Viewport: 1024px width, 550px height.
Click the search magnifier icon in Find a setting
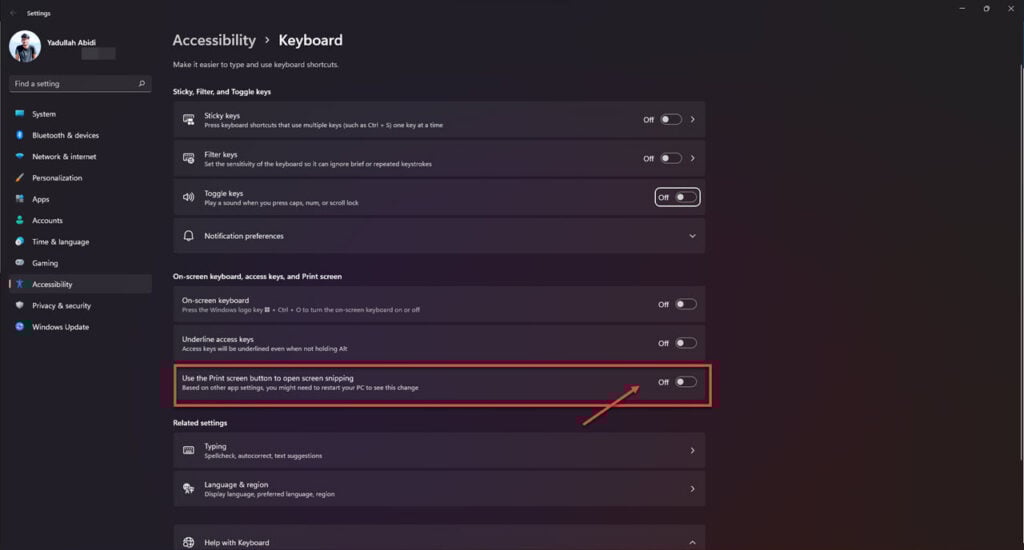pyautogui.click(x=142, y=84)
